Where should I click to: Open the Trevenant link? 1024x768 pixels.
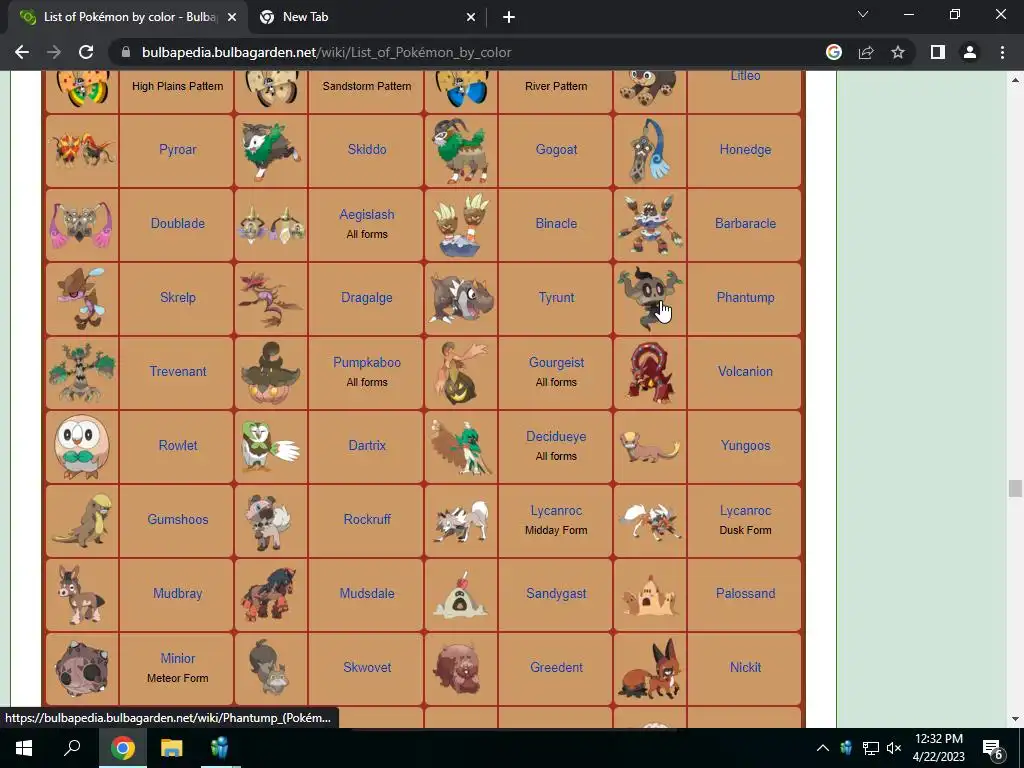coord(178,371)
